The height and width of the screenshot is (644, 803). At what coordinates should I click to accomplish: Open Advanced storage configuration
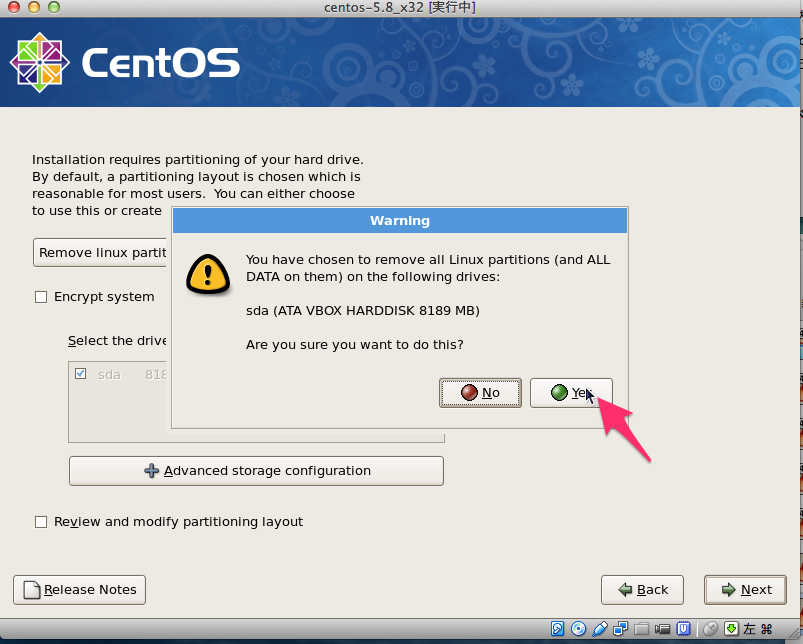coord(256,470)
